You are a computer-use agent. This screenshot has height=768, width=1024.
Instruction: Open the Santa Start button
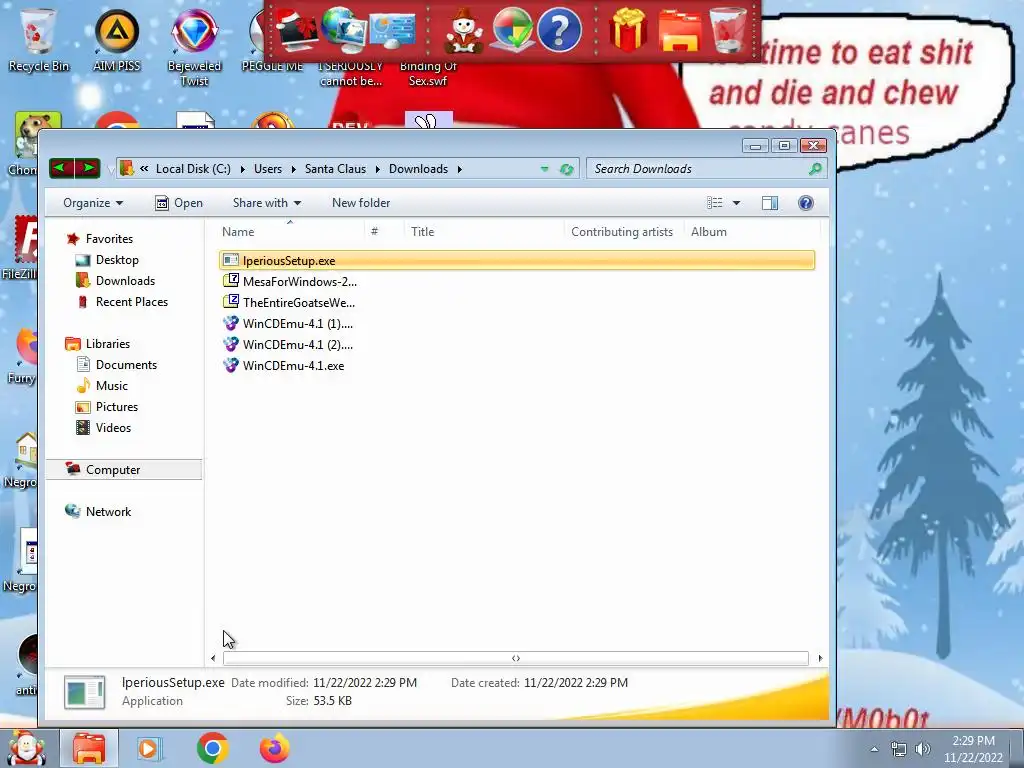pos(27,748)
